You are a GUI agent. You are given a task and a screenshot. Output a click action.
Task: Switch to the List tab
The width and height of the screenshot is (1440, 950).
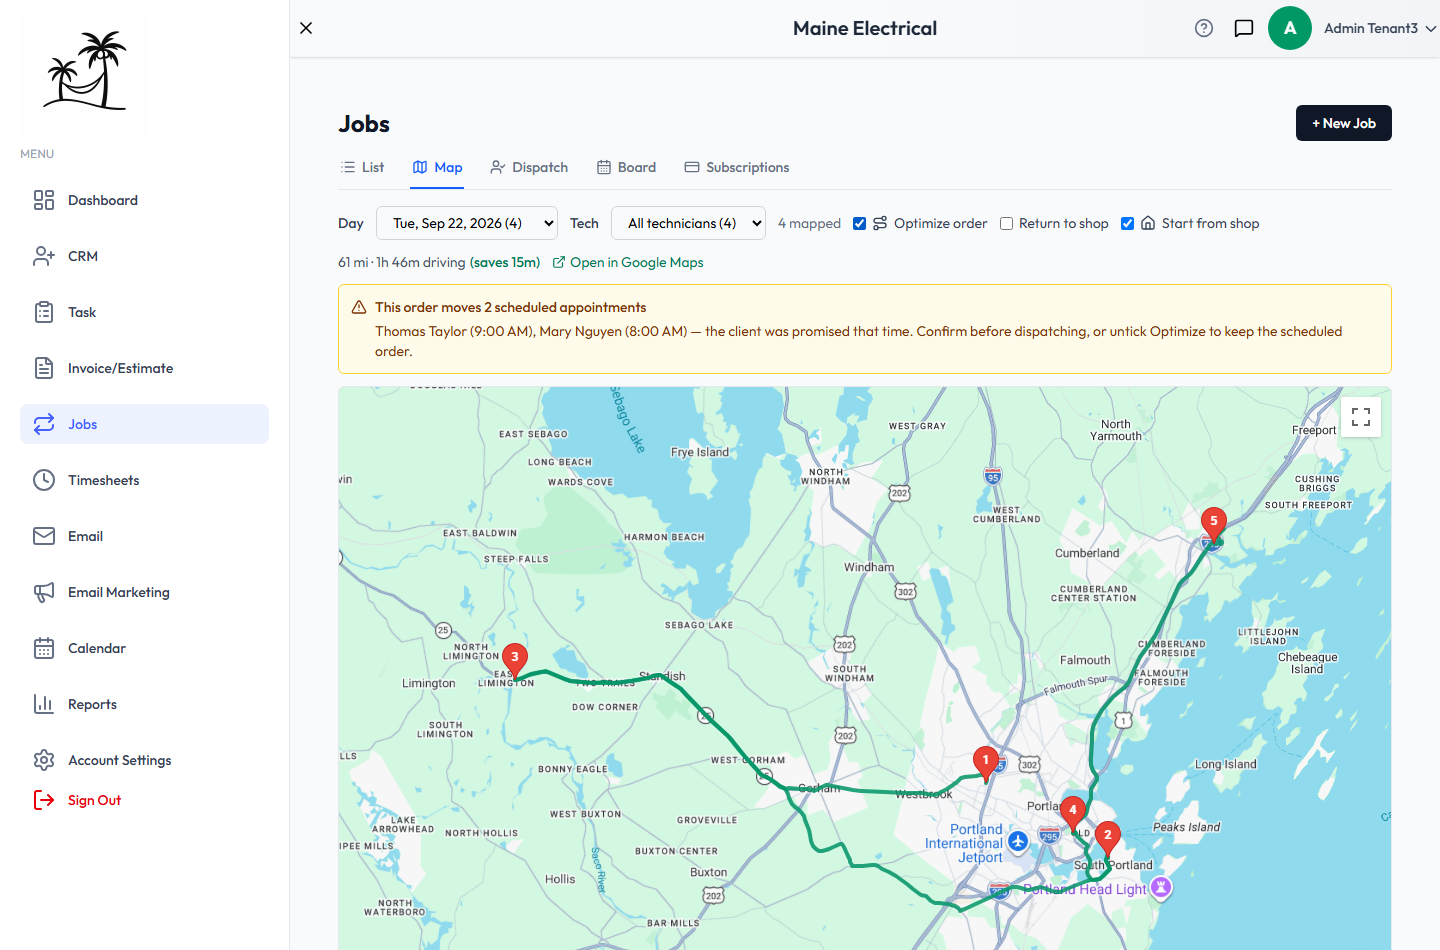(362, 167)
